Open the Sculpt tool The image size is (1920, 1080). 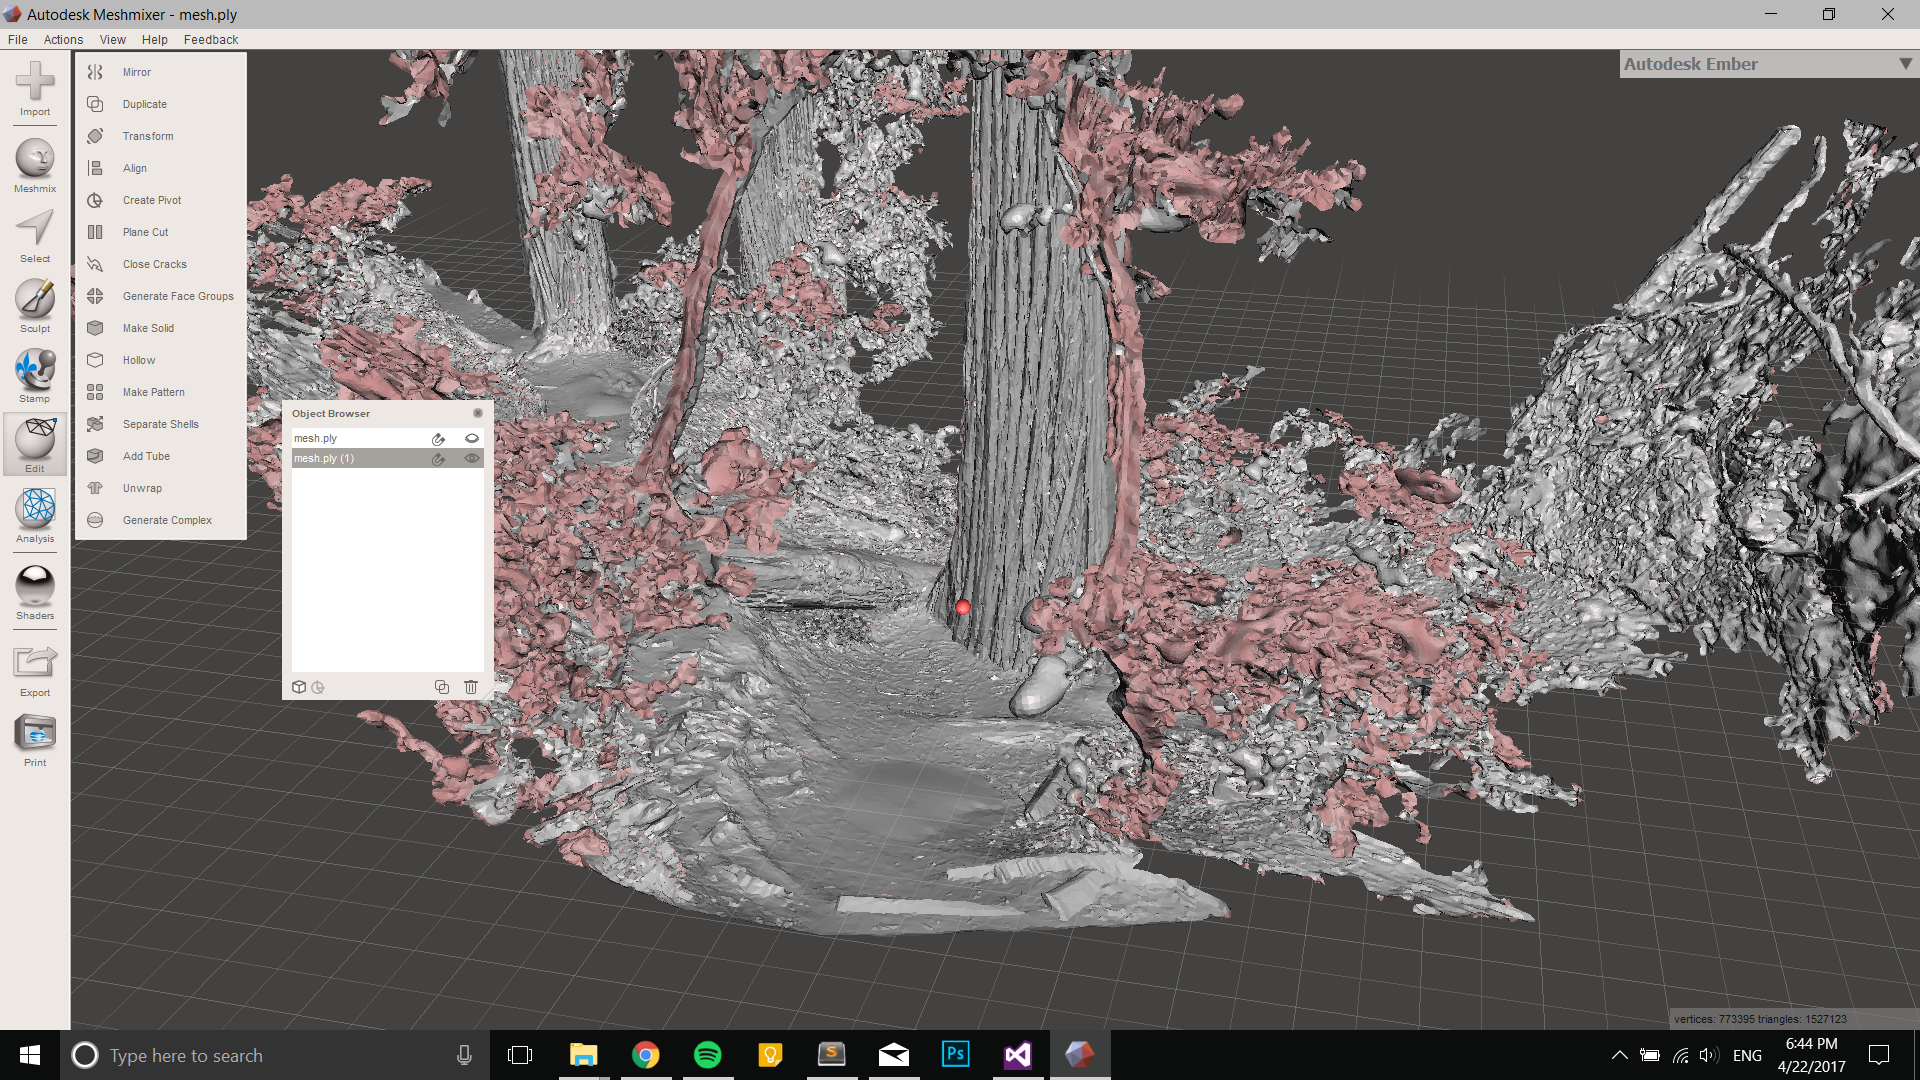click(x=35, y=306)
